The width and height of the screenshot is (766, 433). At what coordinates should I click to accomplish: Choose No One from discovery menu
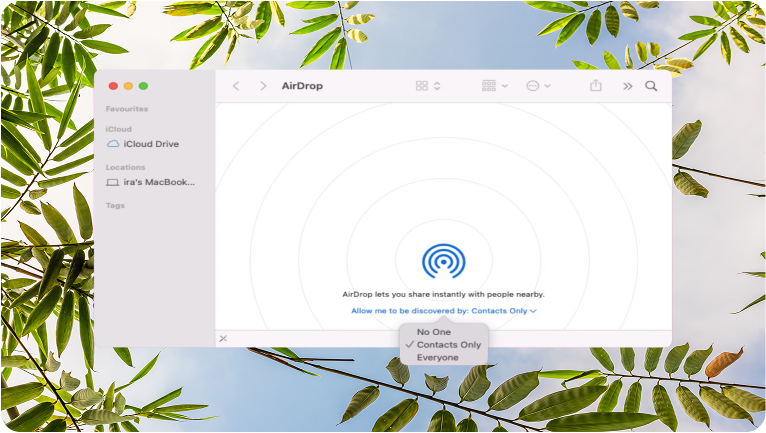[434, 332]
